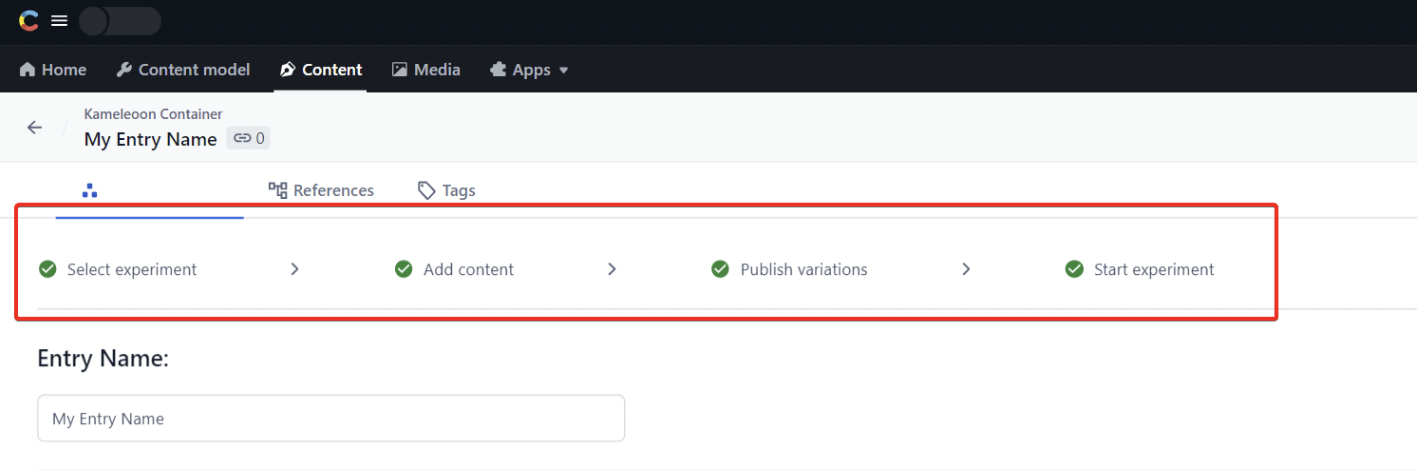The width and height of the screenshot is (1418, 470).
Task: Click green check icon beside Start experiment
Action: point(1075,269)
